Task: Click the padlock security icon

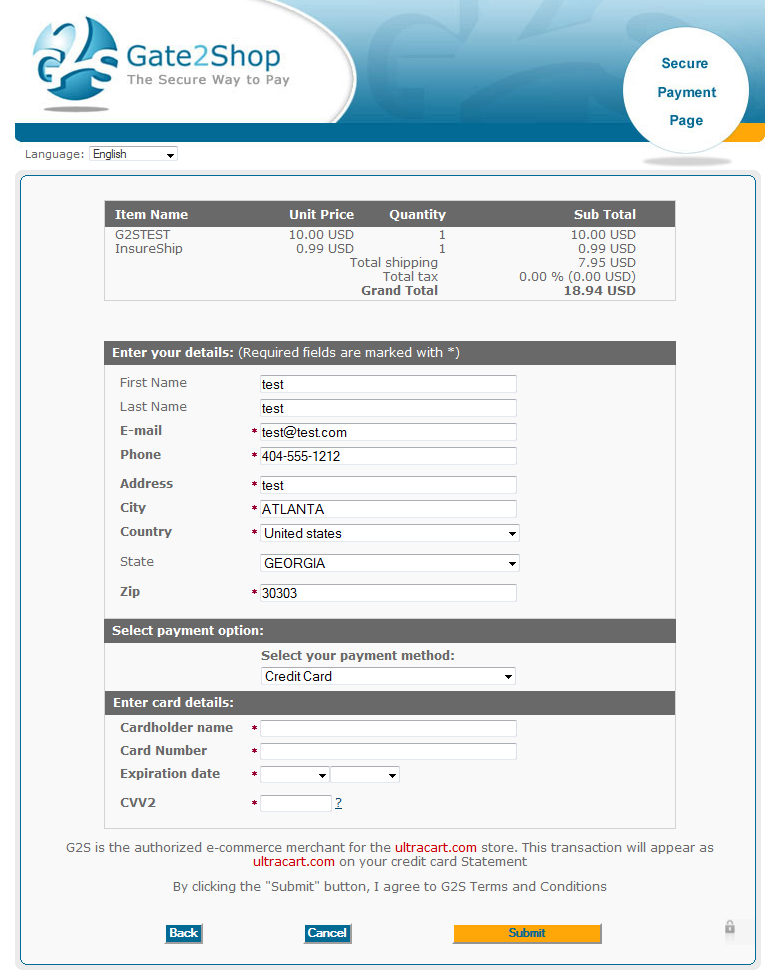Action: pyautogui.click(x=730, y=927)
